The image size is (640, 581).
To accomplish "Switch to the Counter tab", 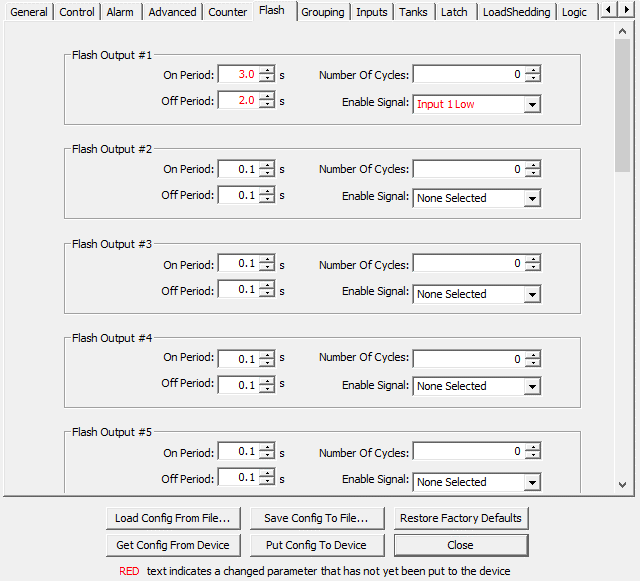I will (228, 12).
